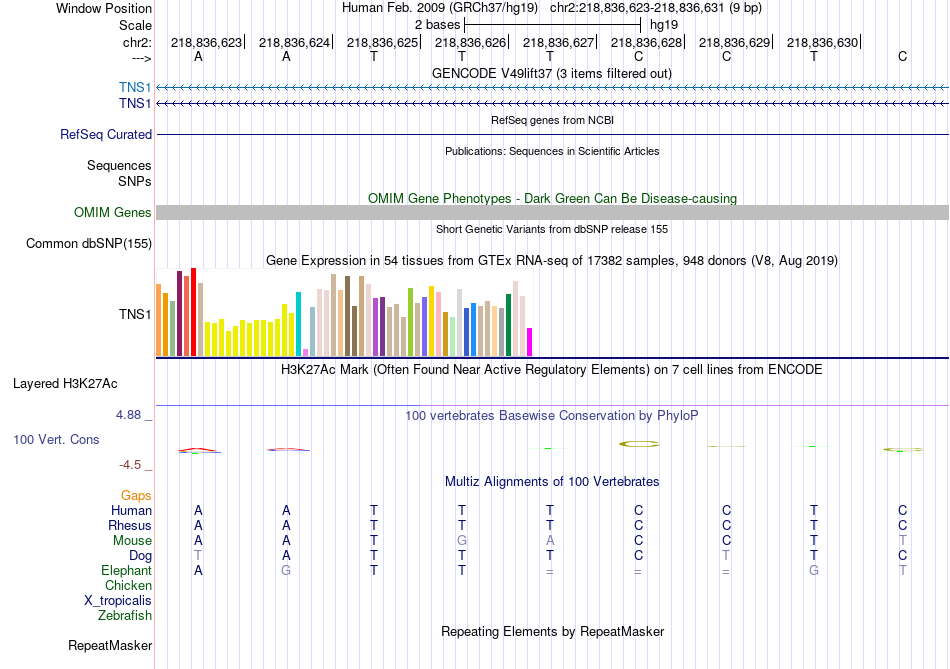Click the Mouse species row label
This screenshot has width=950, height=669.
[132, 541]
